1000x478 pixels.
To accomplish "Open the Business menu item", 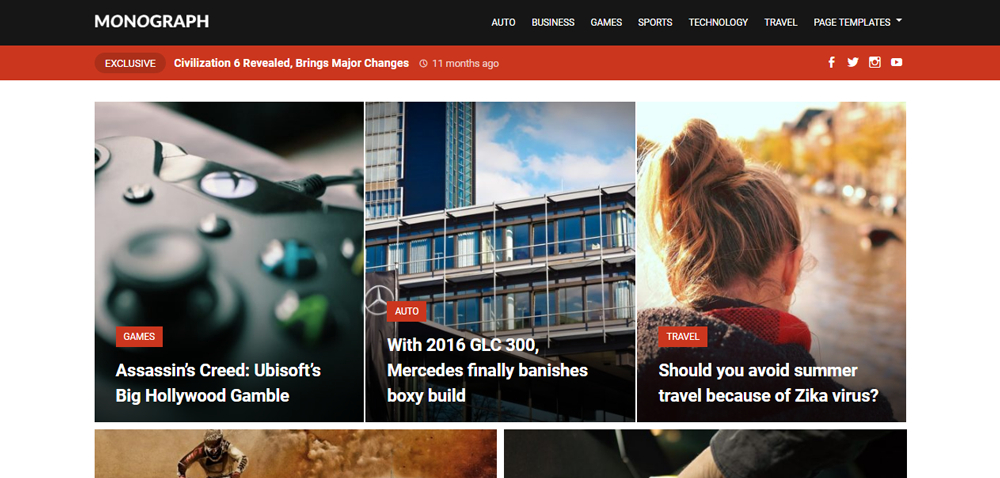I will (553, 22).
